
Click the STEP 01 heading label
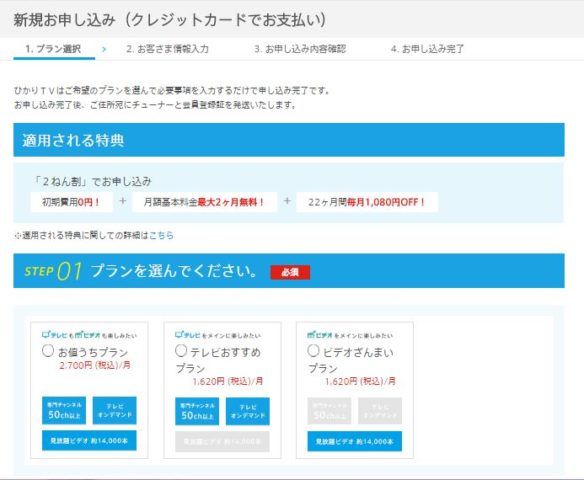tap(53, 271)
